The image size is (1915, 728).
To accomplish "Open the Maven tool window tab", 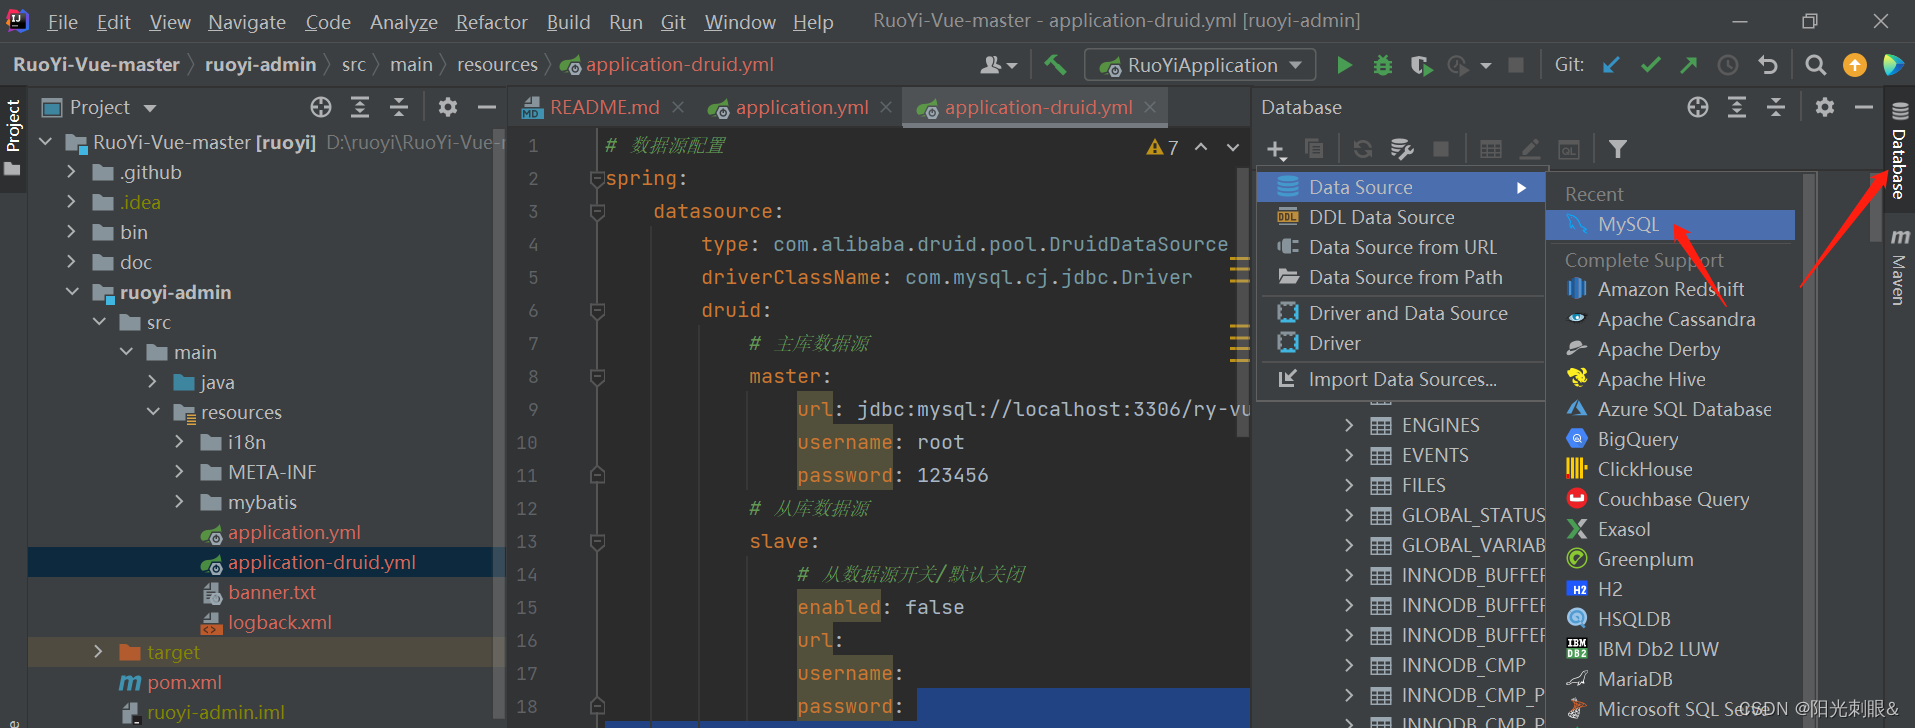I will coord(1899,267).
